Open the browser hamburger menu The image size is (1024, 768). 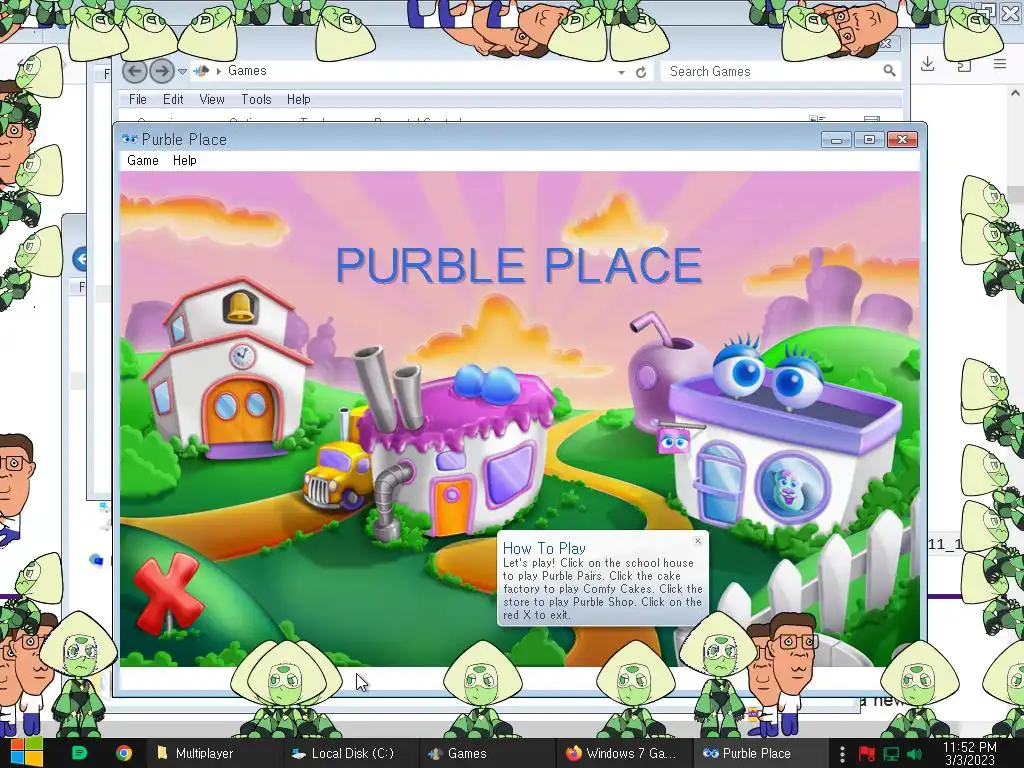pyautogui.click(x=1000, y=64)
